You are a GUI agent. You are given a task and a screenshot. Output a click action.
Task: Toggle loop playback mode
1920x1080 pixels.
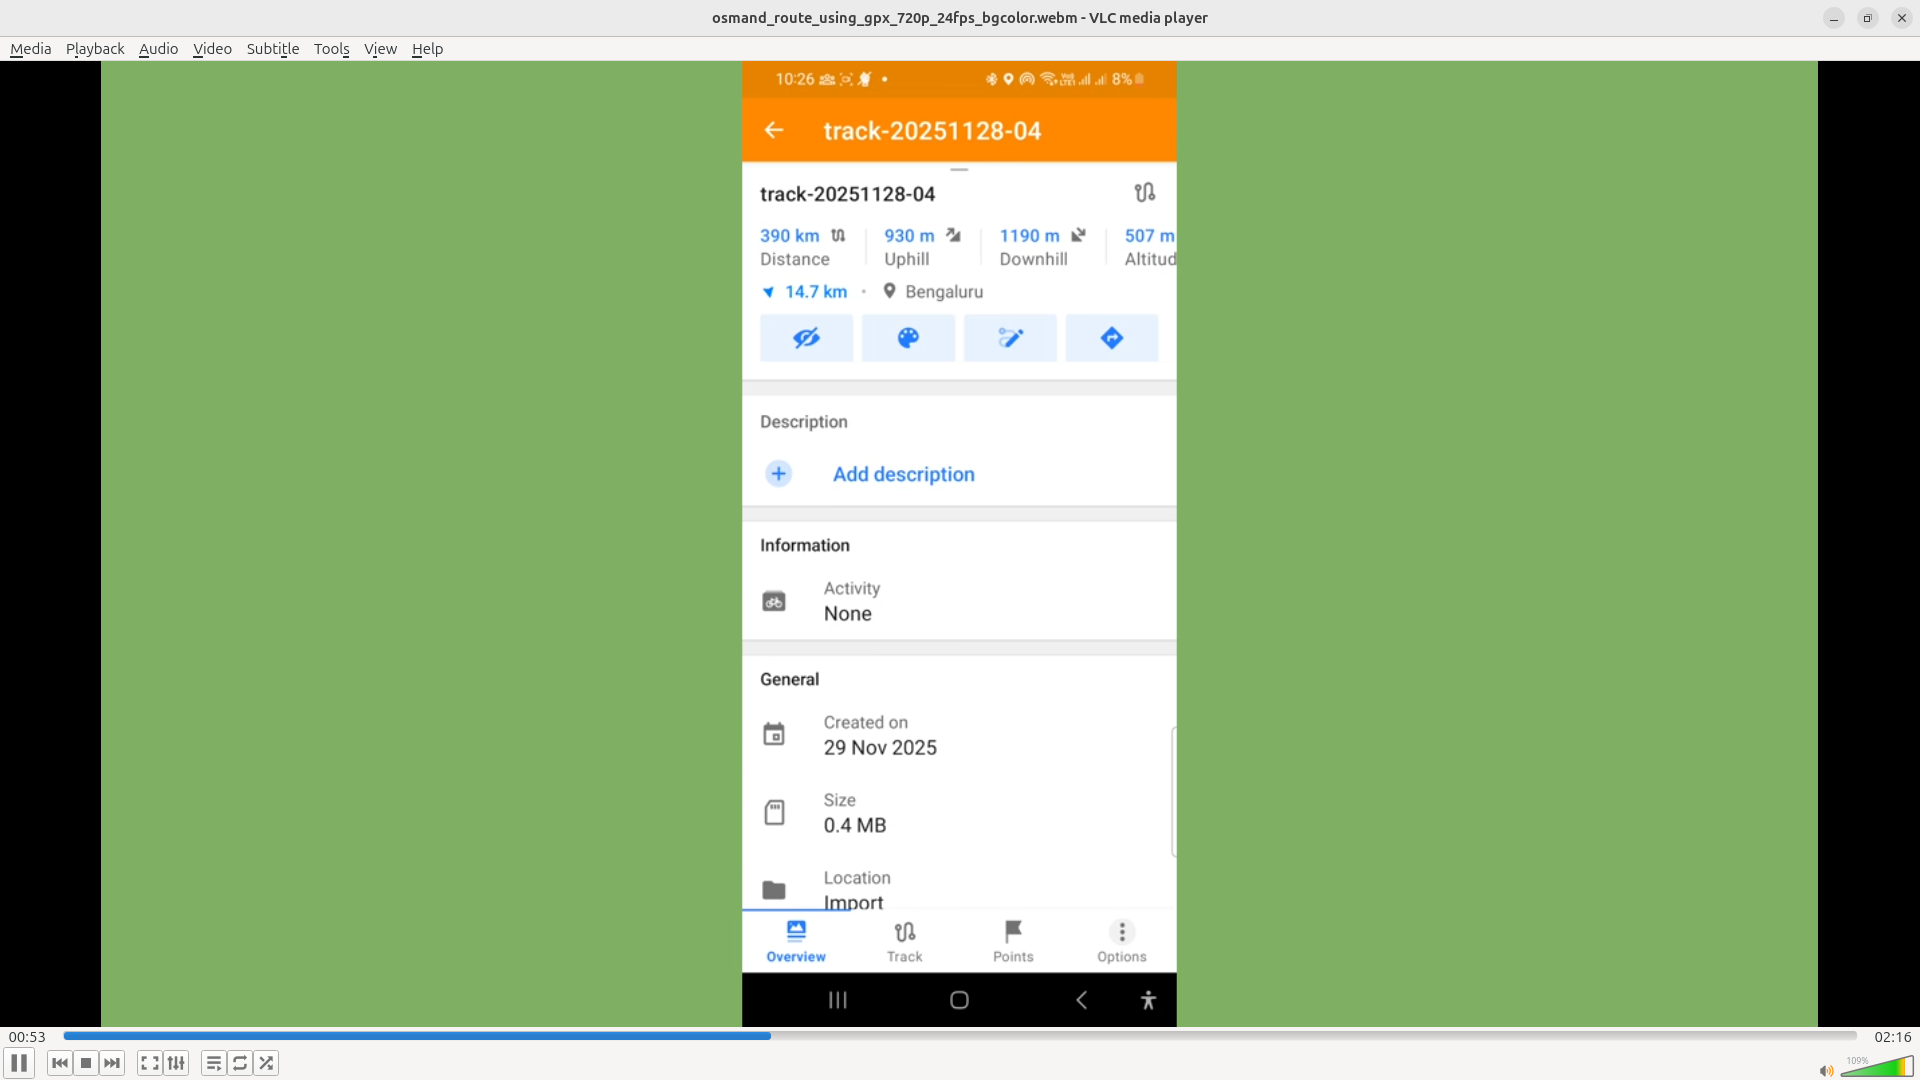tap(240, 1063)
